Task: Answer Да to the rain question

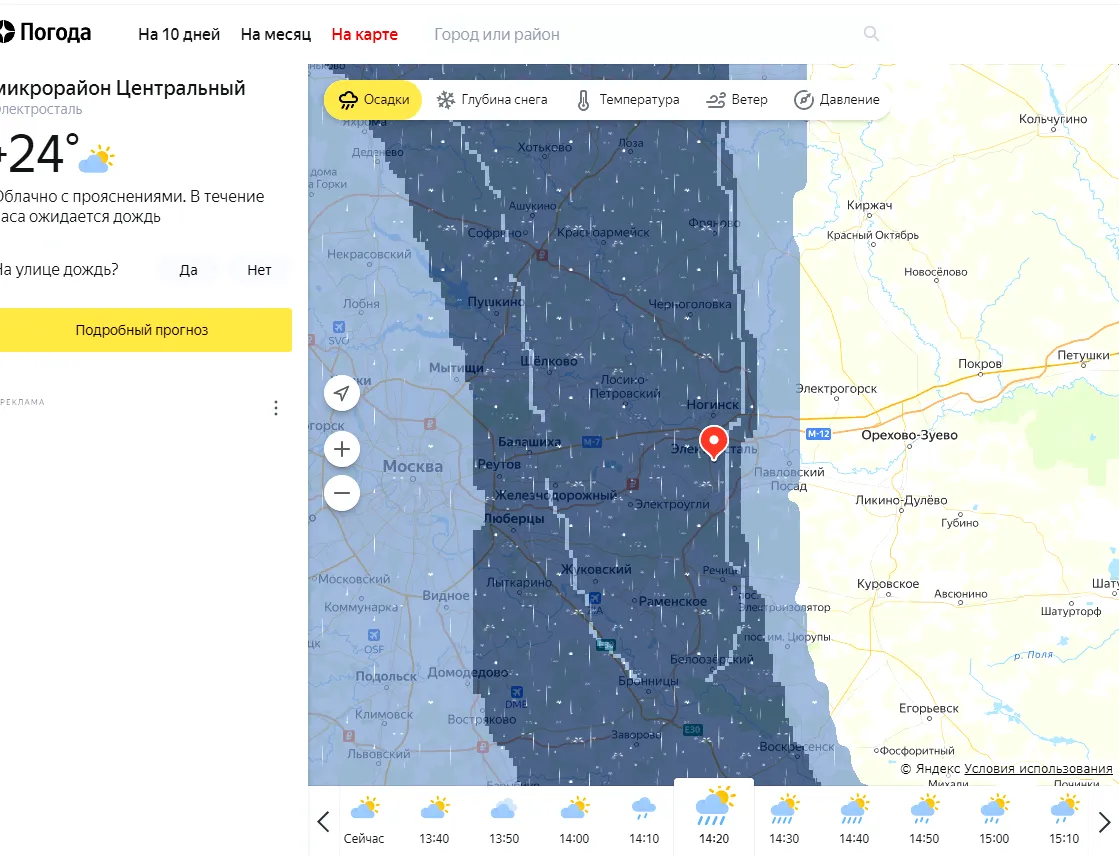Action: pos(188,270)
